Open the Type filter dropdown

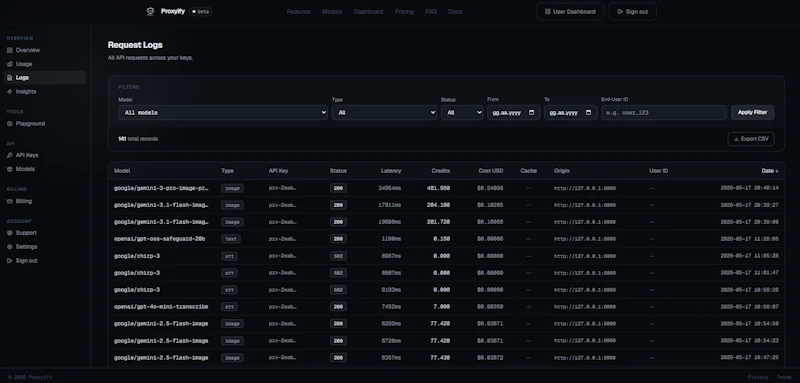pyautogui.click(x=384, y=113)
